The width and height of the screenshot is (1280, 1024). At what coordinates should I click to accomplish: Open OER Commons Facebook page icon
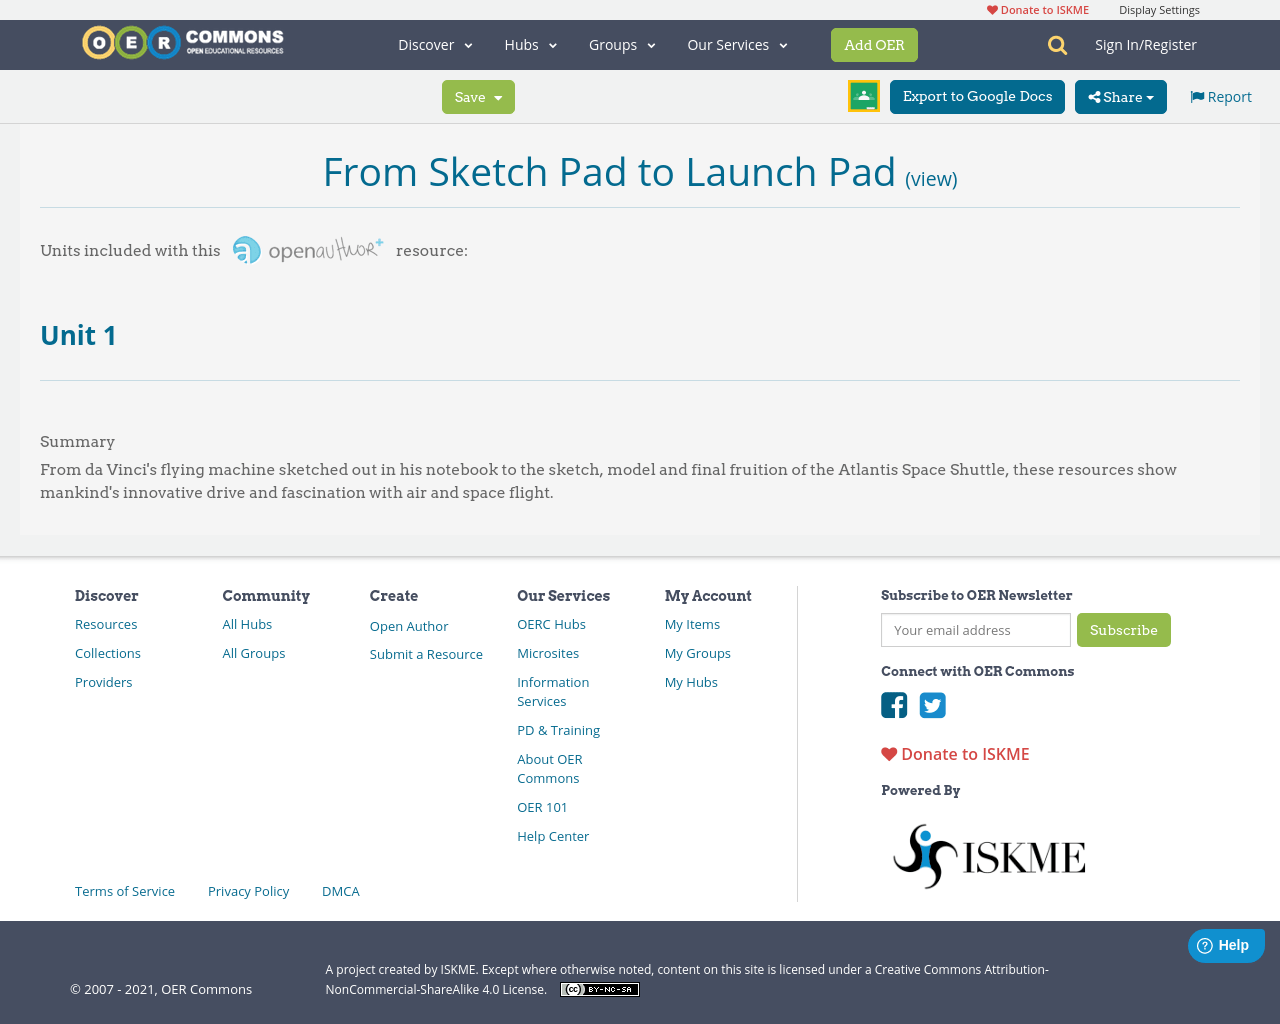893,705
